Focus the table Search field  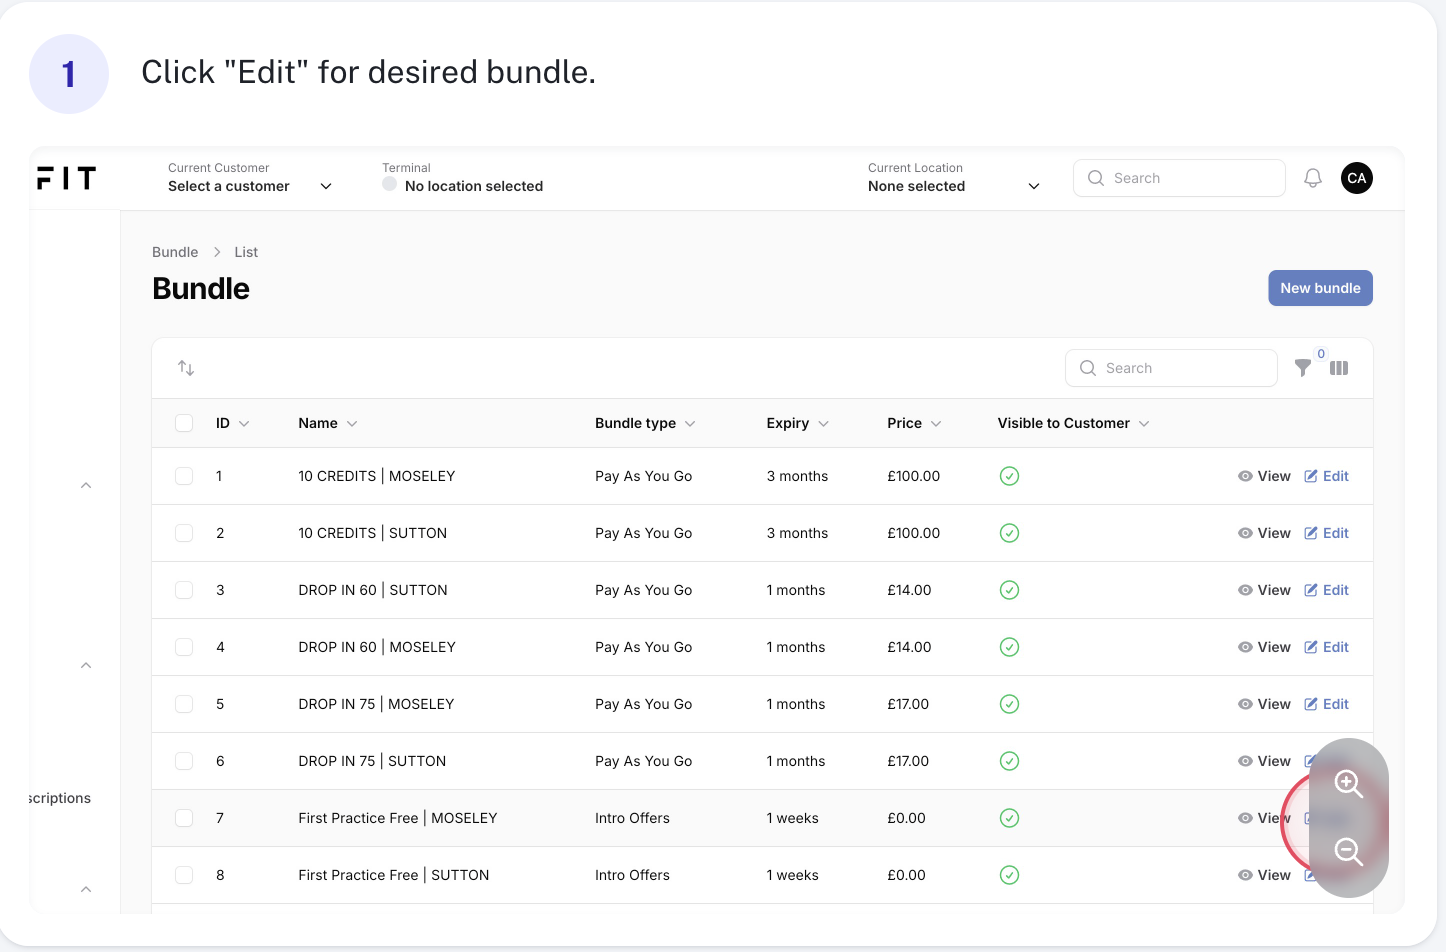[1171, 368]
